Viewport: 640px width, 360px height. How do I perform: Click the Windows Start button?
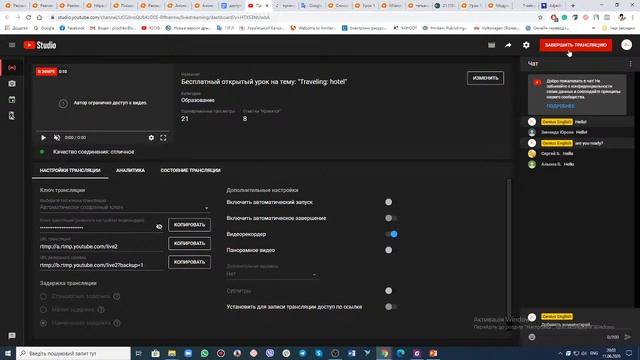click(x=8, y=353)
